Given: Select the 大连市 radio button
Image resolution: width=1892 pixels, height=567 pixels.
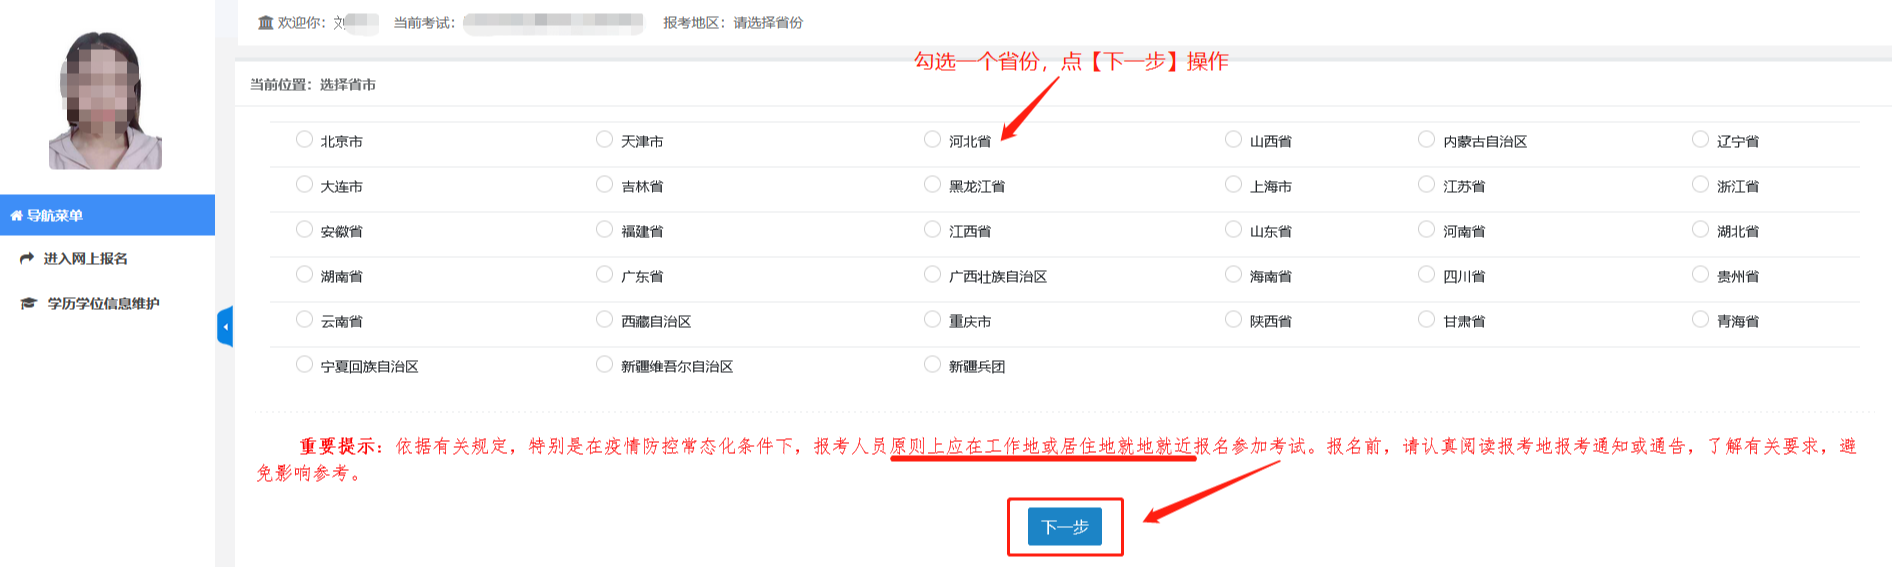Looking at the screenshot, I should coord(304,184).
